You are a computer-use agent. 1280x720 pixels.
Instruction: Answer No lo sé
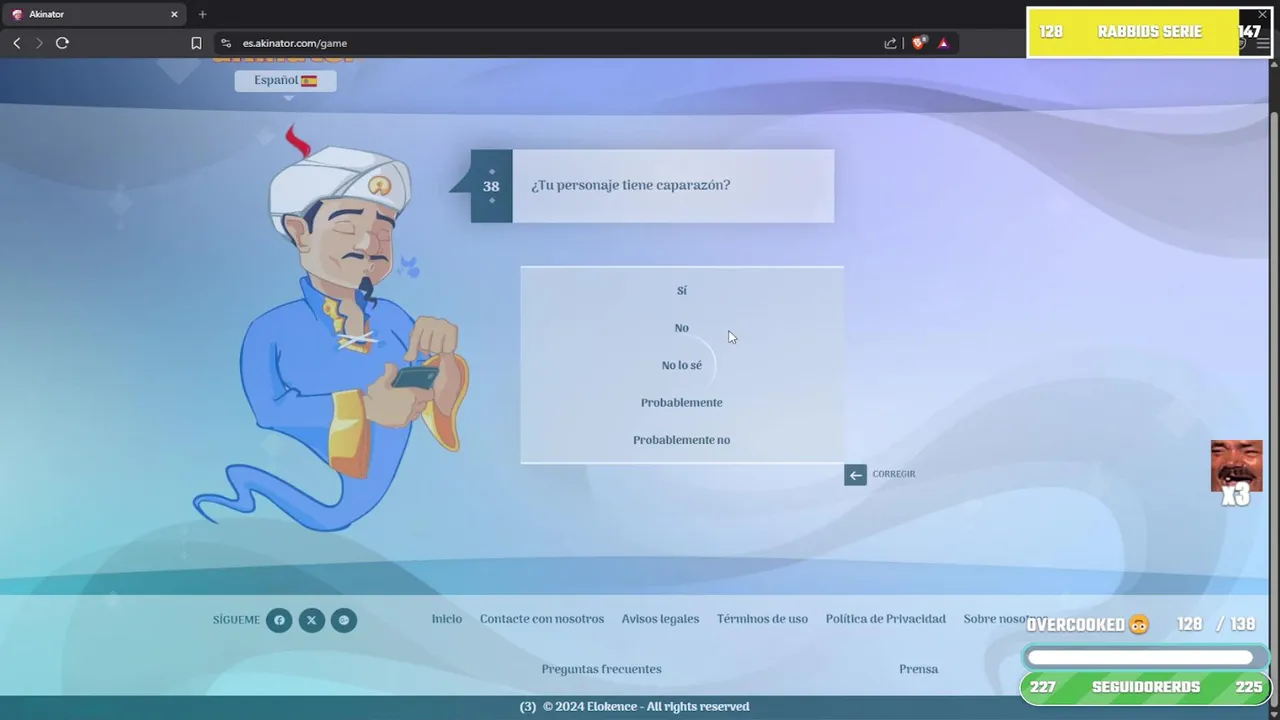[682, 365]
